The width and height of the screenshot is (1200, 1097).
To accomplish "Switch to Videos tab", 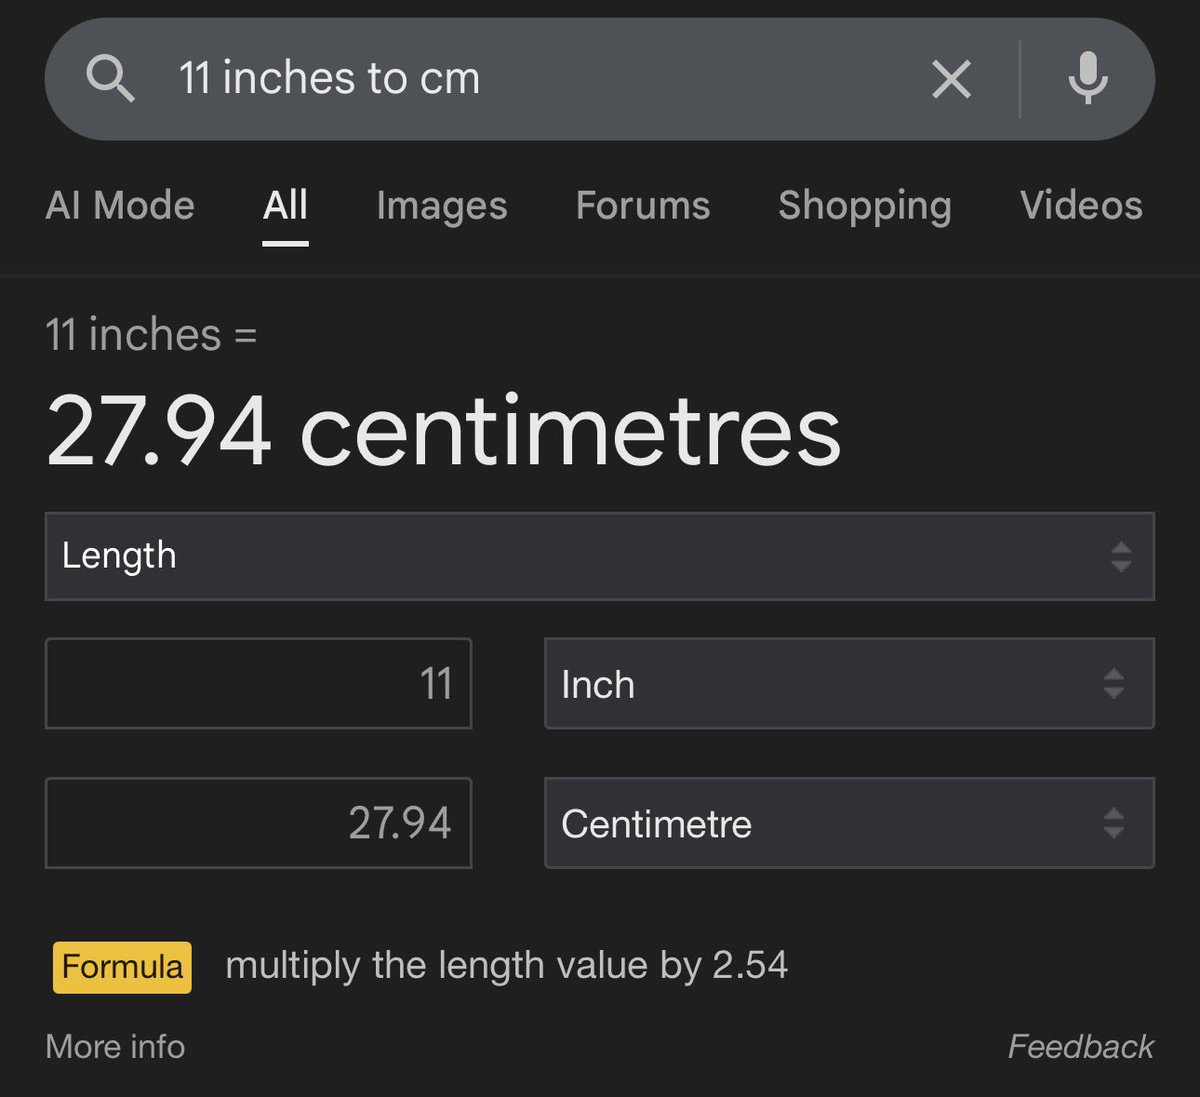I will 1081,205.
